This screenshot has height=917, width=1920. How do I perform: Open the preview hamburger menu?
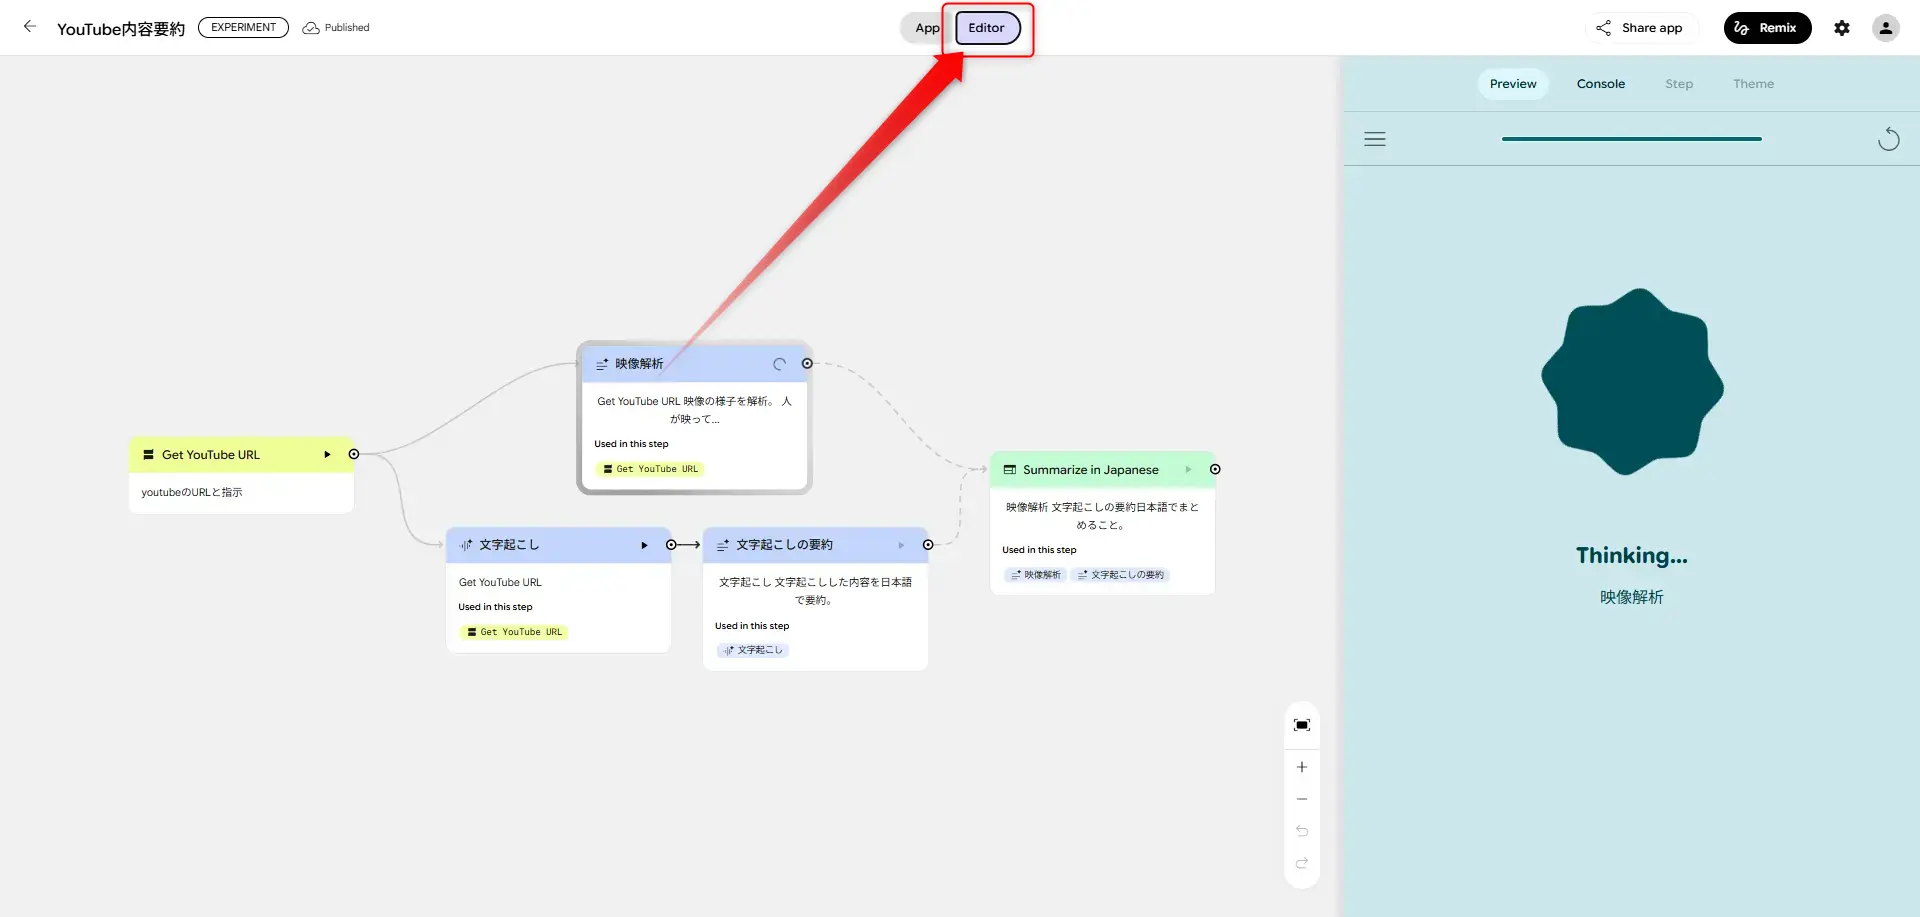click(x=1375, y=139)
